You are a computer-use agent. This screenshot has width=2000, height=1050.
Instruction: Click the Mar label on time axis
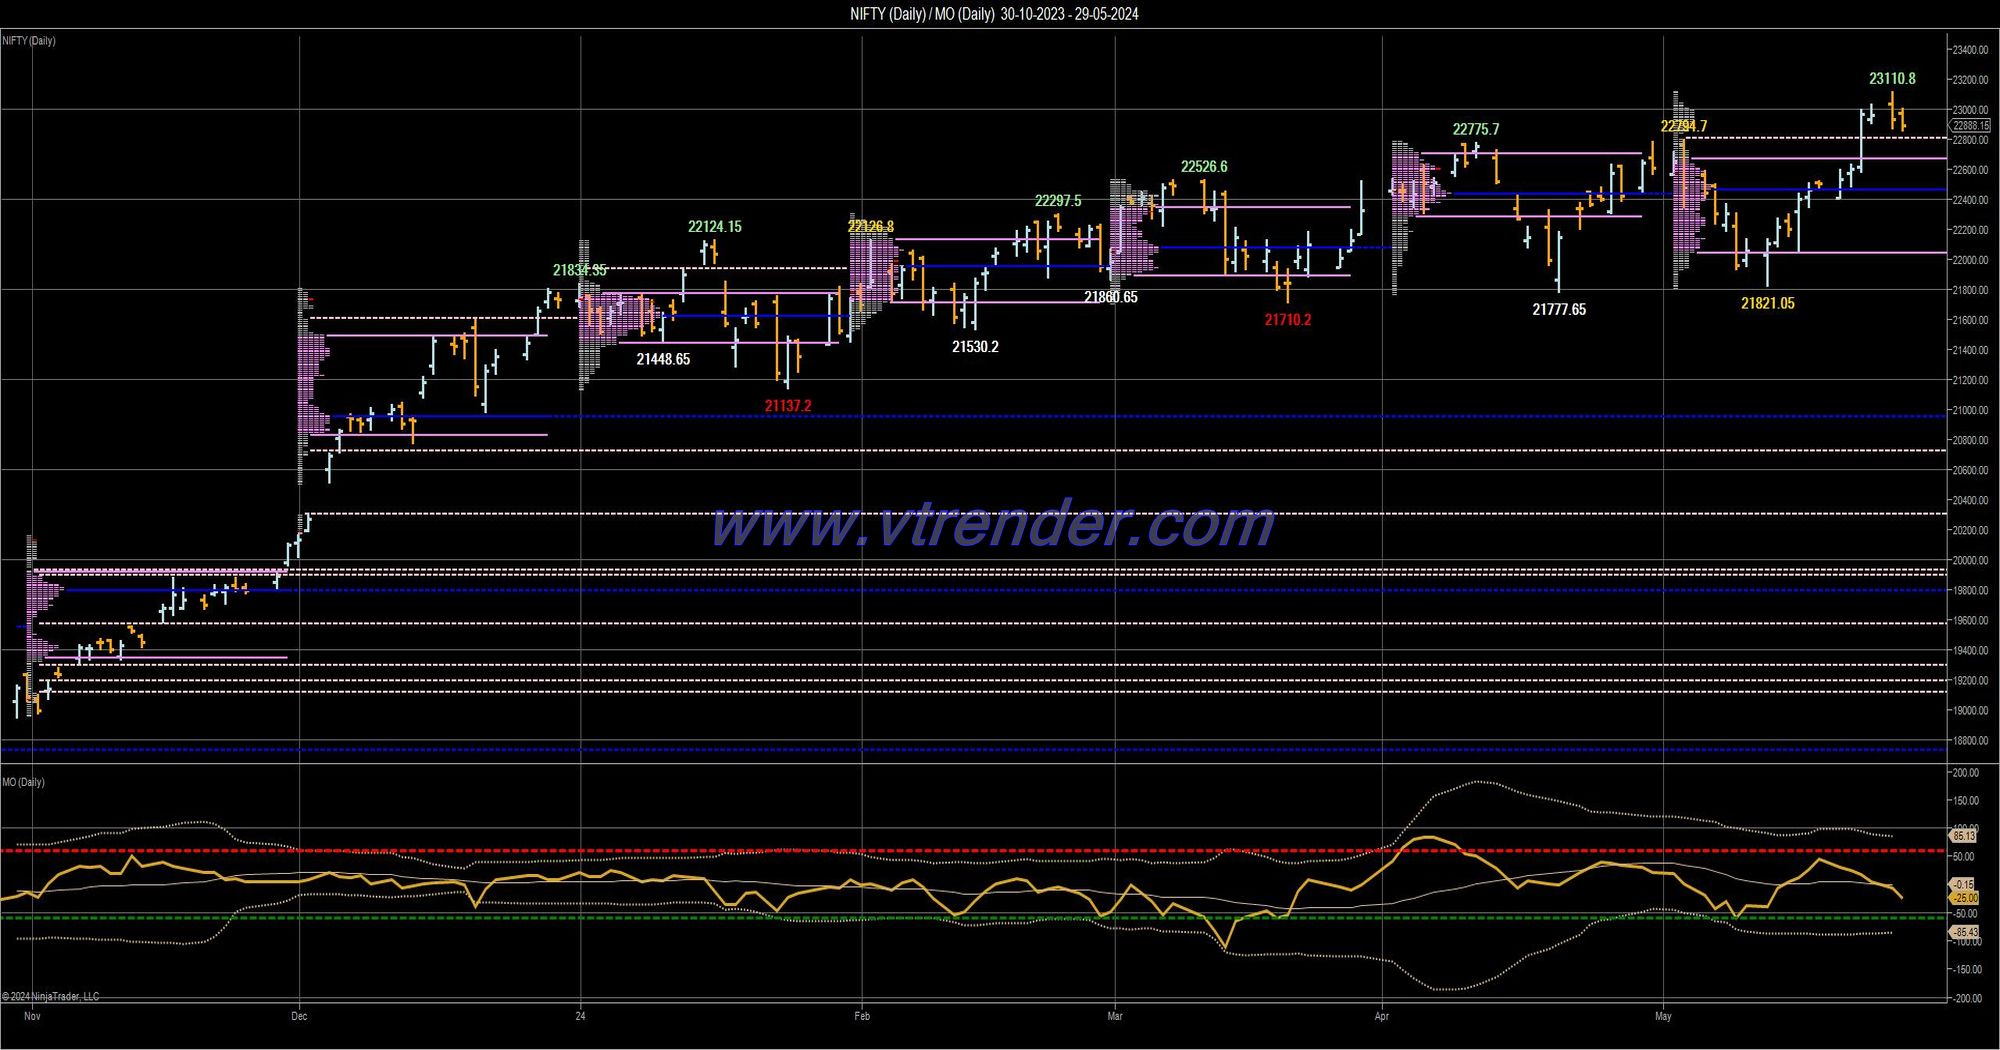tap(1115, 1016)
